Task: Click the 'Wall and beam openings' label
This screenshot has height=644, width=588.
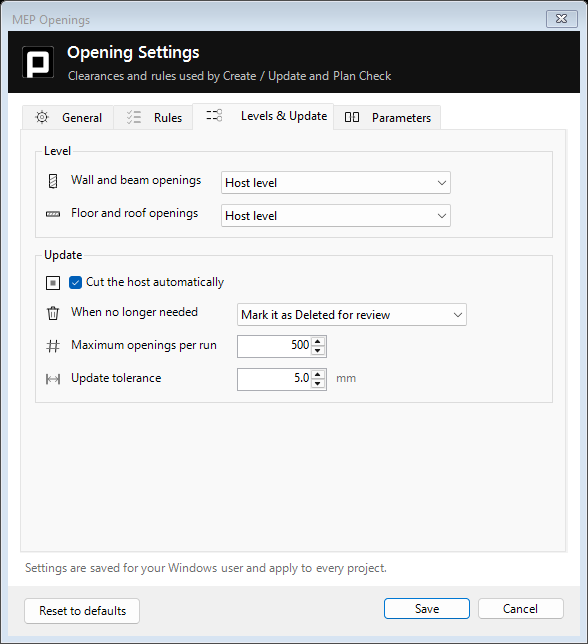Action: point(136,180)
